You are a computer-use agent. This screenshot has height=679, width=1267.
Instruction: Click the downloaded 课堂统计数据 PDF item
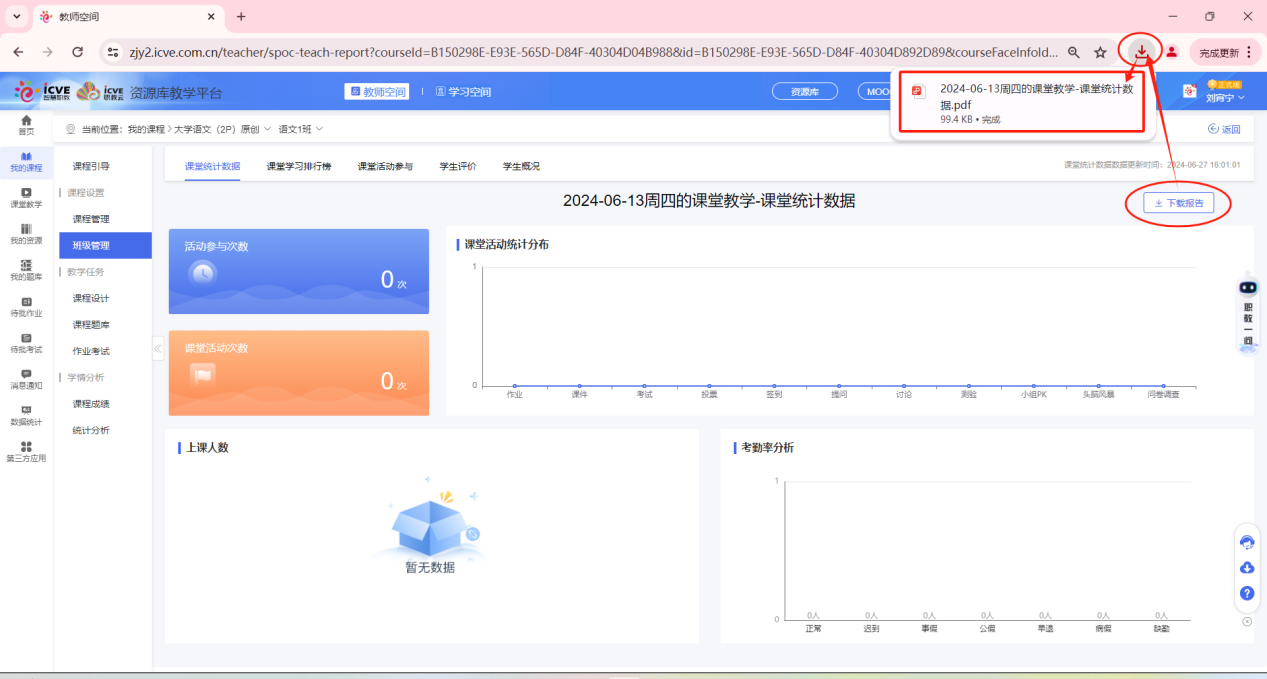pyautogui.click(x=1020, y=97)
